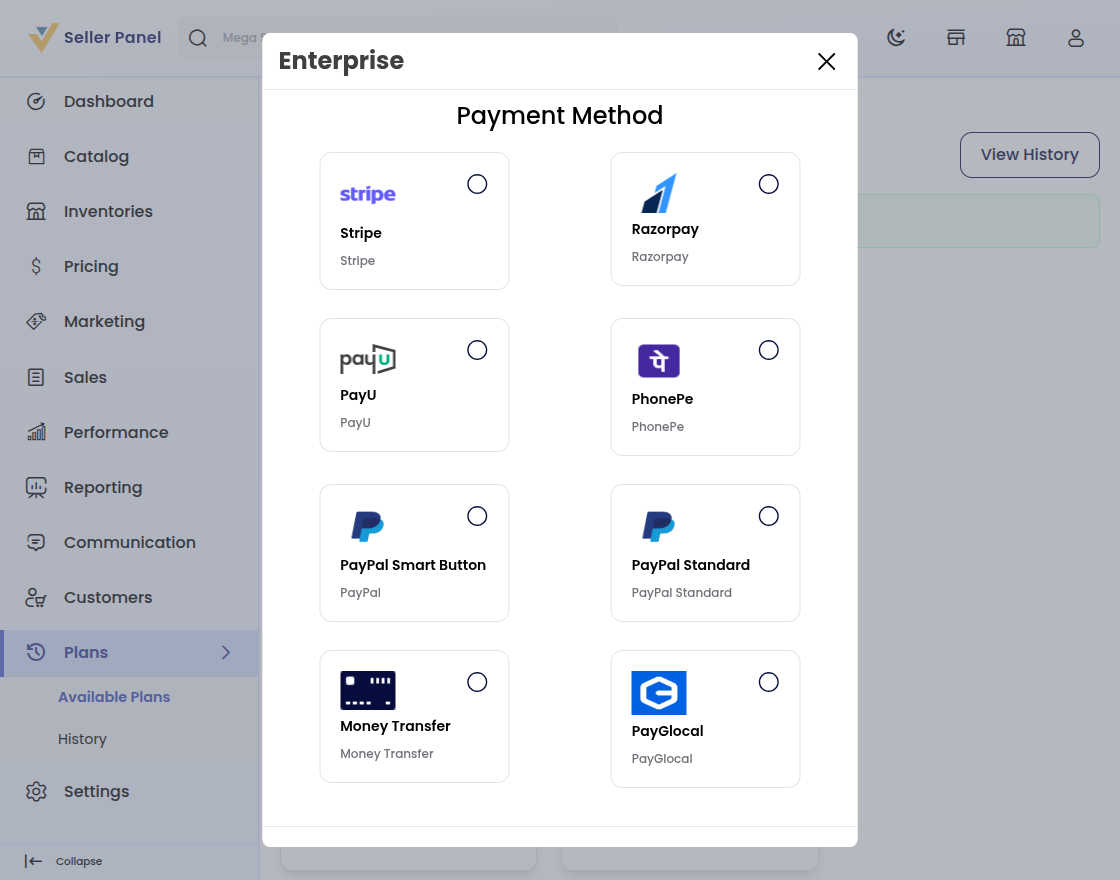Image resolution: width=1120 pixels, height=880 pixels.
Task: Click the Plans history clock icon
Action: (36, 652)
